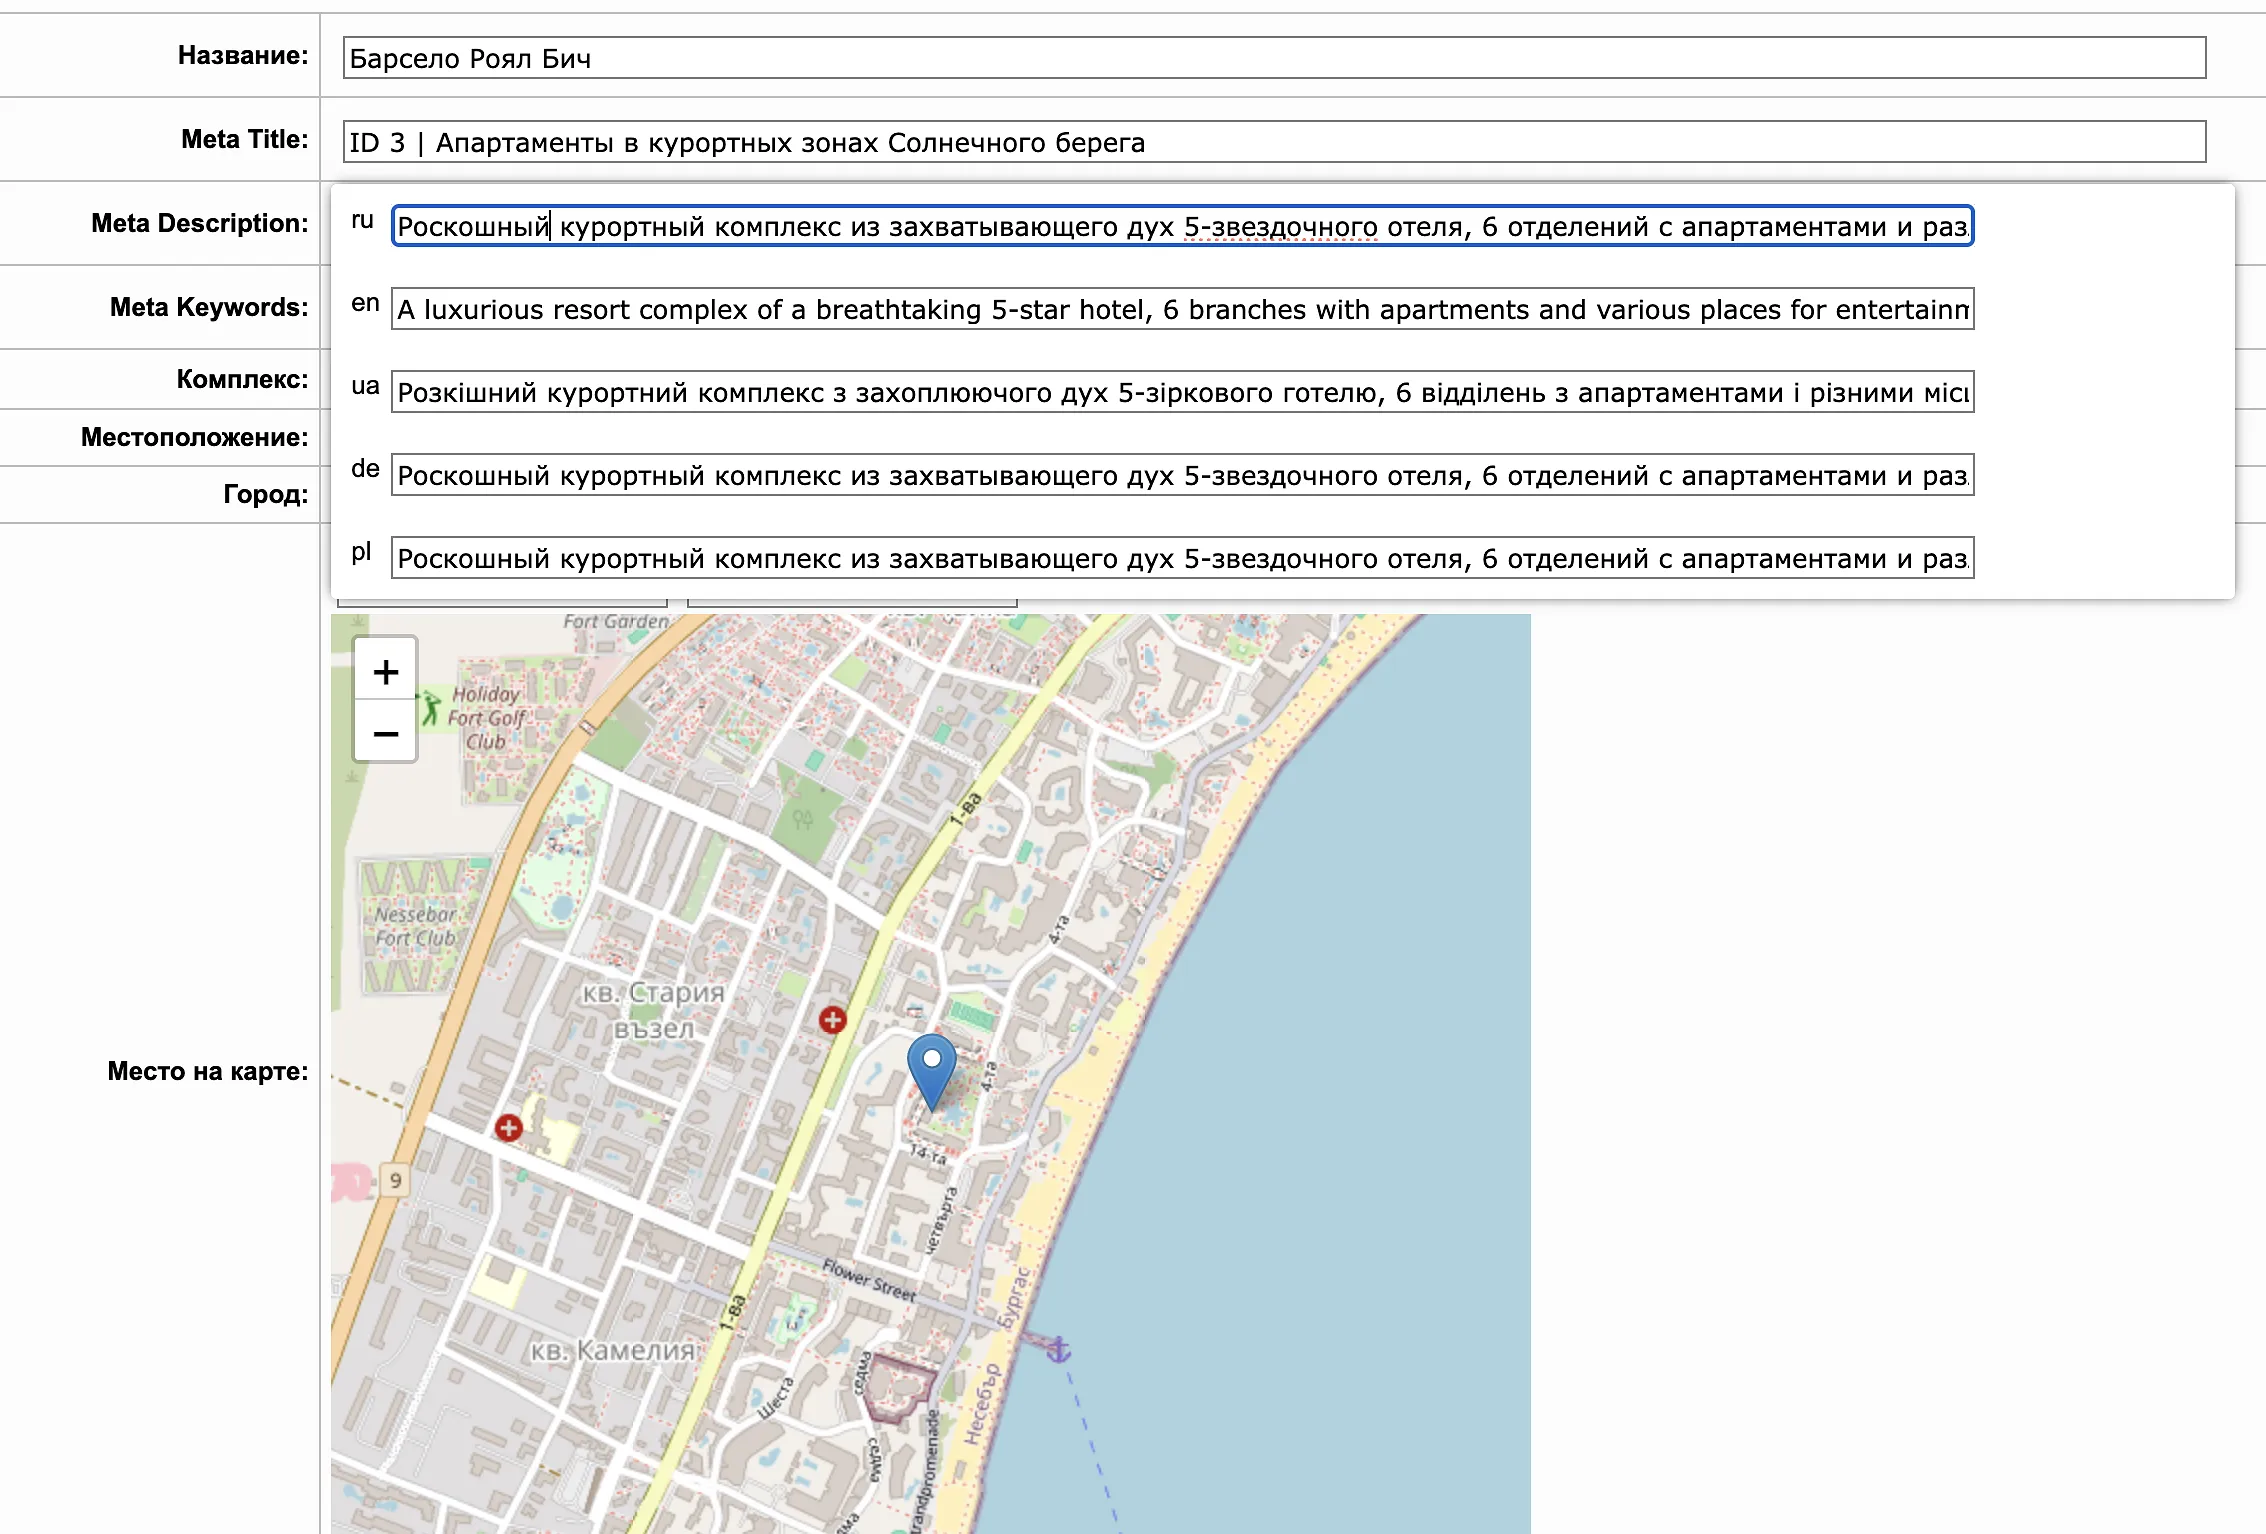This screenshot has width=2266, height=1534.
Task: Click the golfer icon by Holiday Fort Golf Club
Action: pyautogui.click(x=431, y=708)
